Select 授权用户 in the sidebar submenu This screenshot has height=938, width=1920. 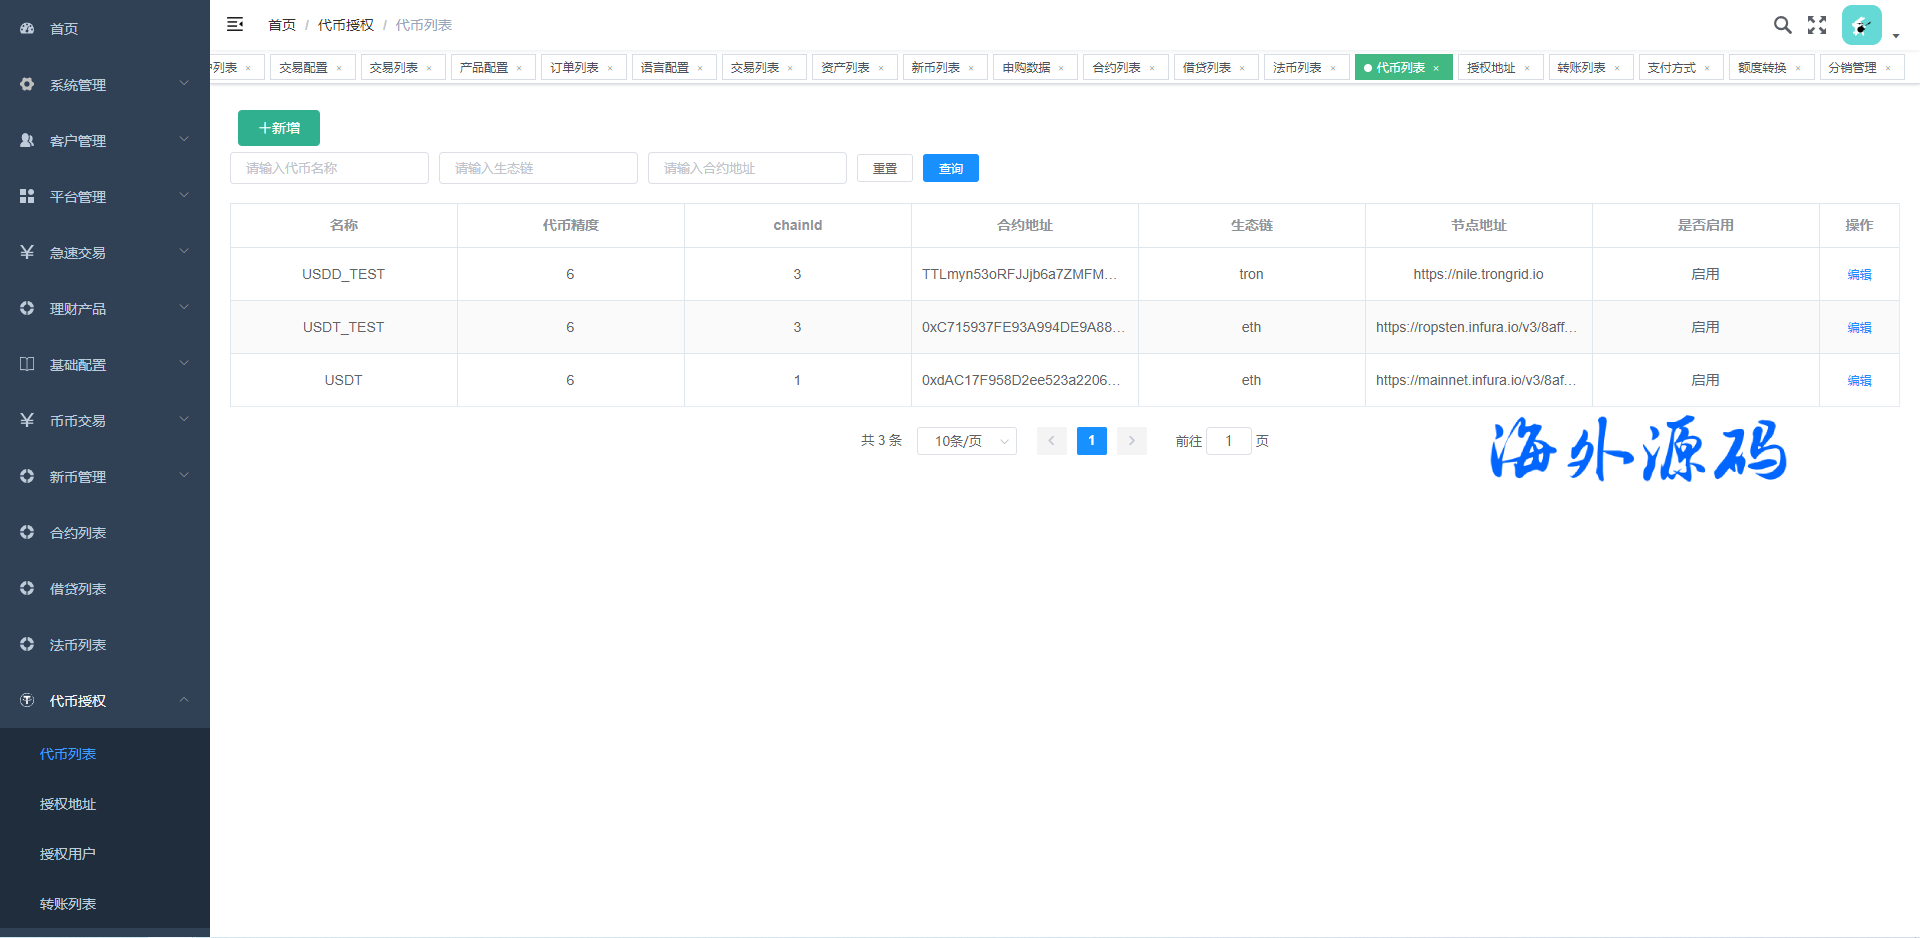click(x=68, y=854)
